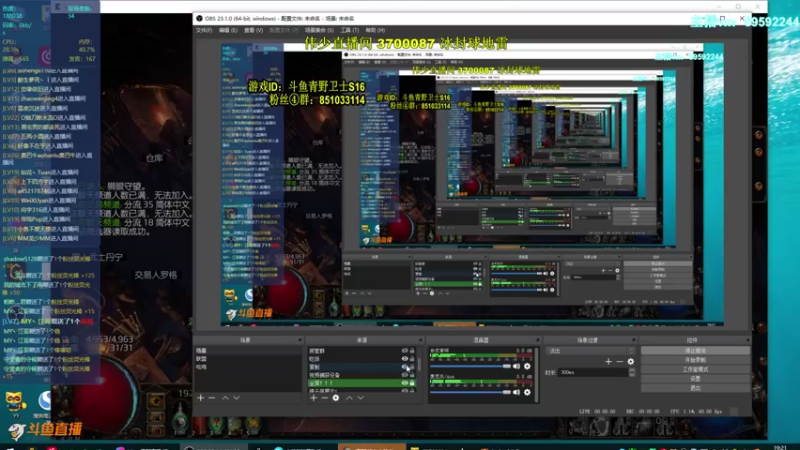Click the LIVE 00:00:00 status text
This screenshot has height=450, width=800.
[597, 411]
